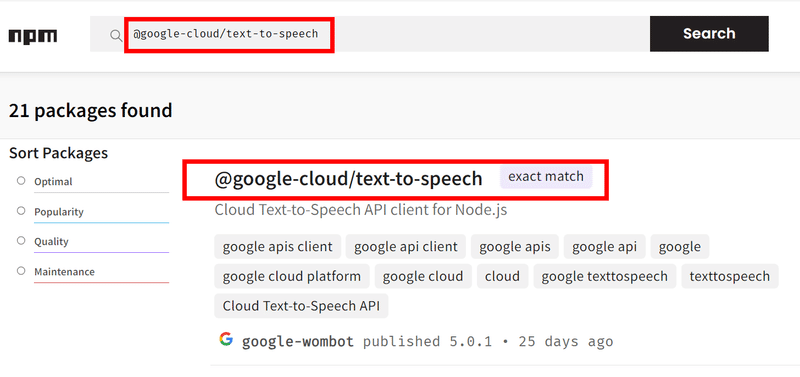Select the Maintenance sort radio button

point(21,270)
